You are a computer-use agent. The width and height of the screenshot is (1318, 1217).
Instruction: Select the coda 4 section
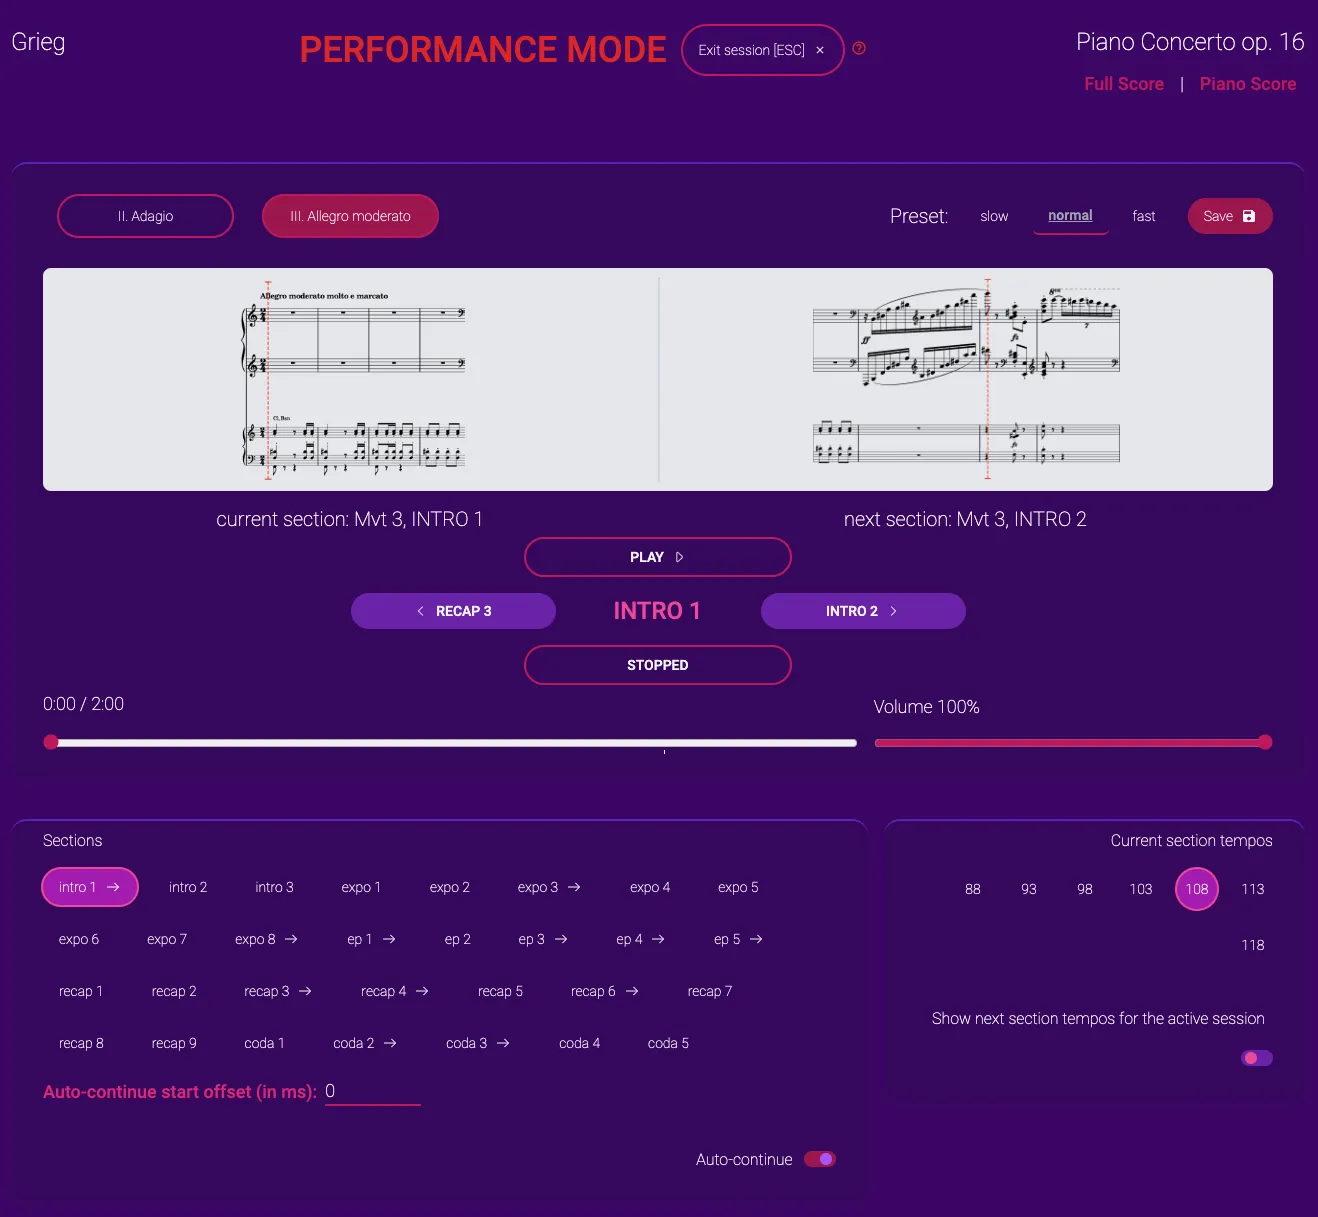pos(580,1043)
